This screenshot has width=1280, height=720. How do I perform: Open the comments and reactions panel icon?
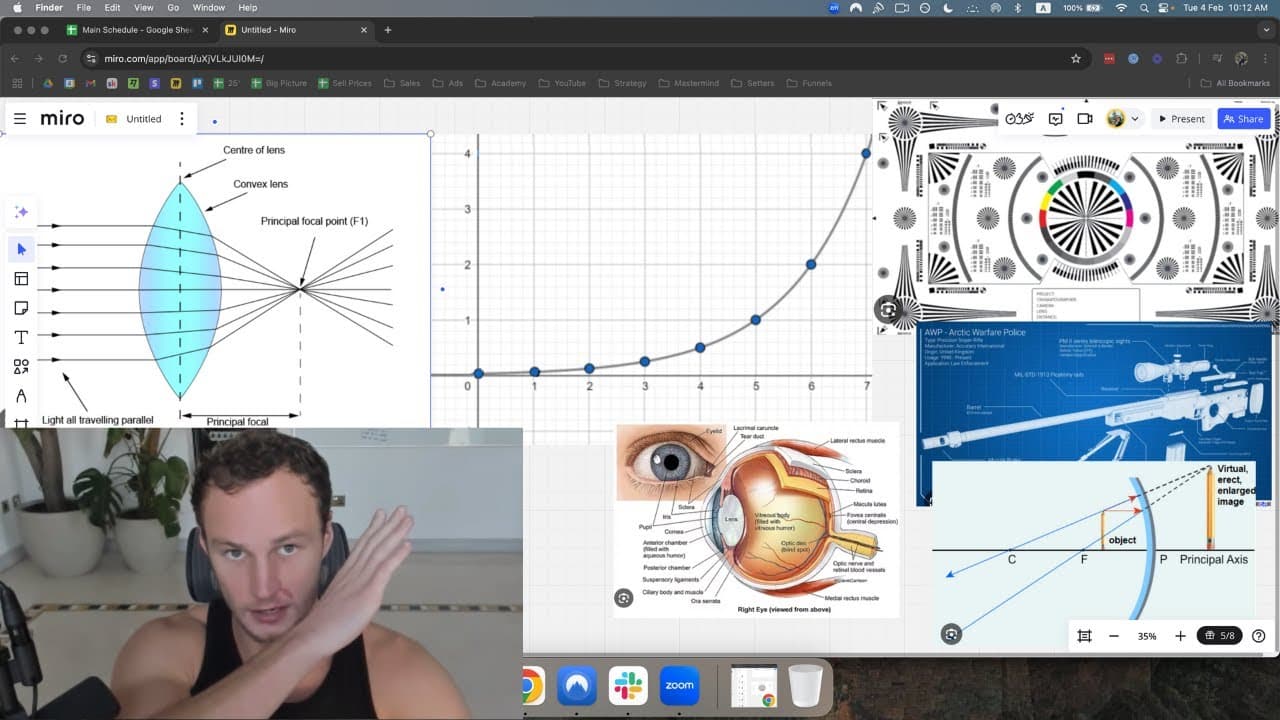point(1055,118)
